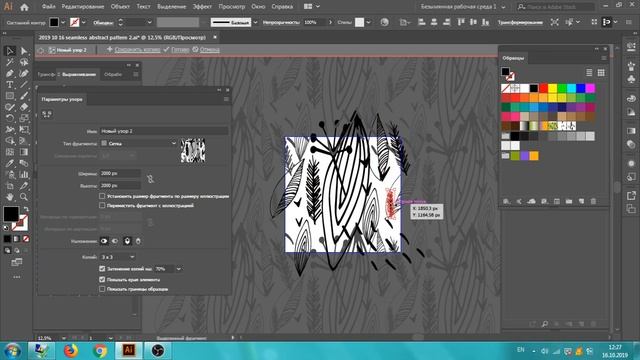640x360 pixels.
Task: Open the Просмотр menu
Action: 231,7
